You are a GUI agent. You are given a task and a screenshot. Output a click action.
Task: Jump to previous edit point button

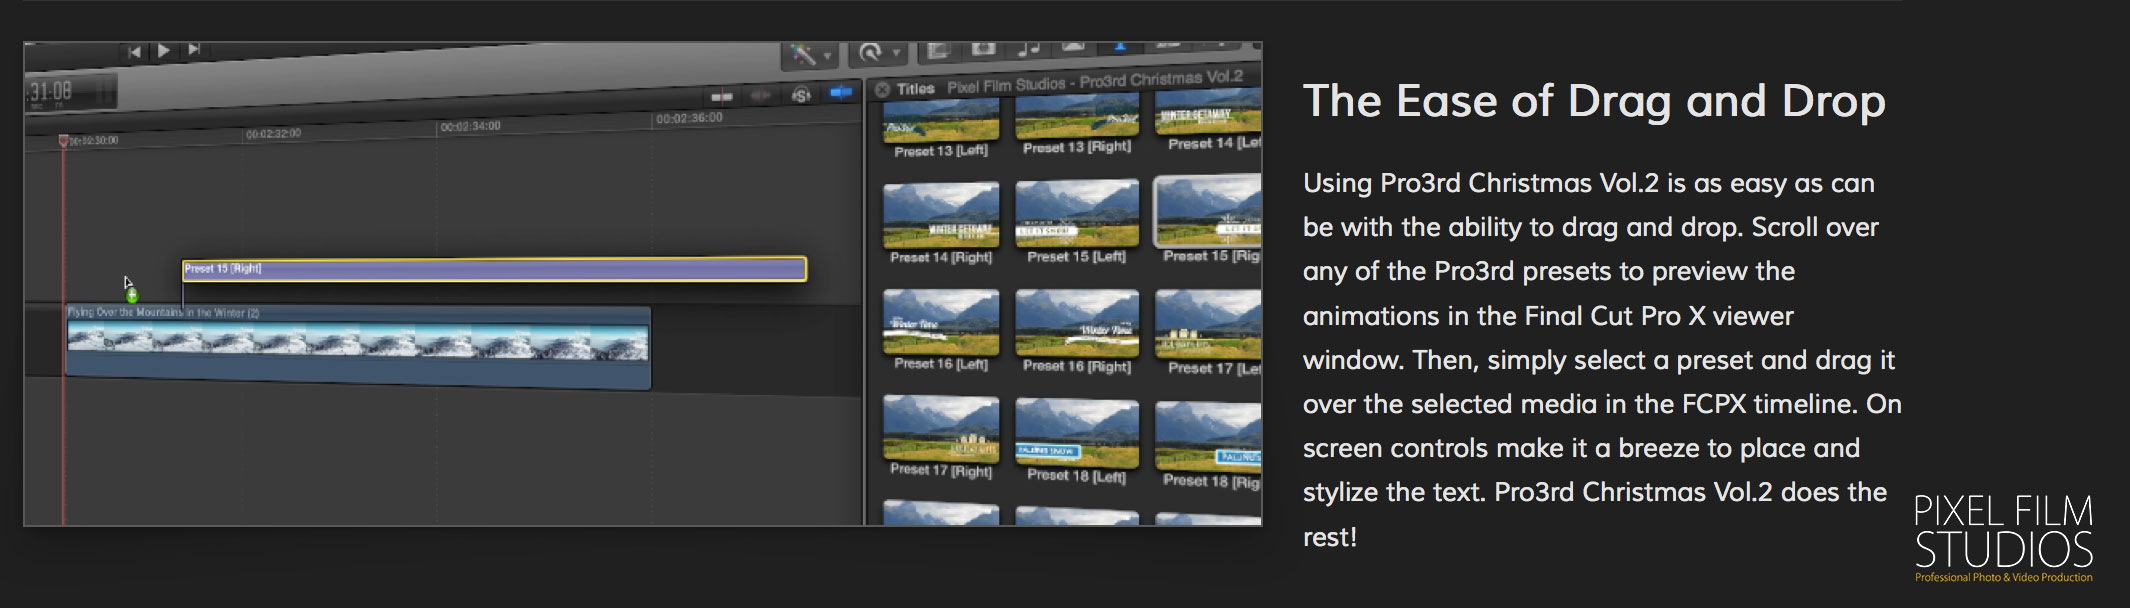point(134,52)
